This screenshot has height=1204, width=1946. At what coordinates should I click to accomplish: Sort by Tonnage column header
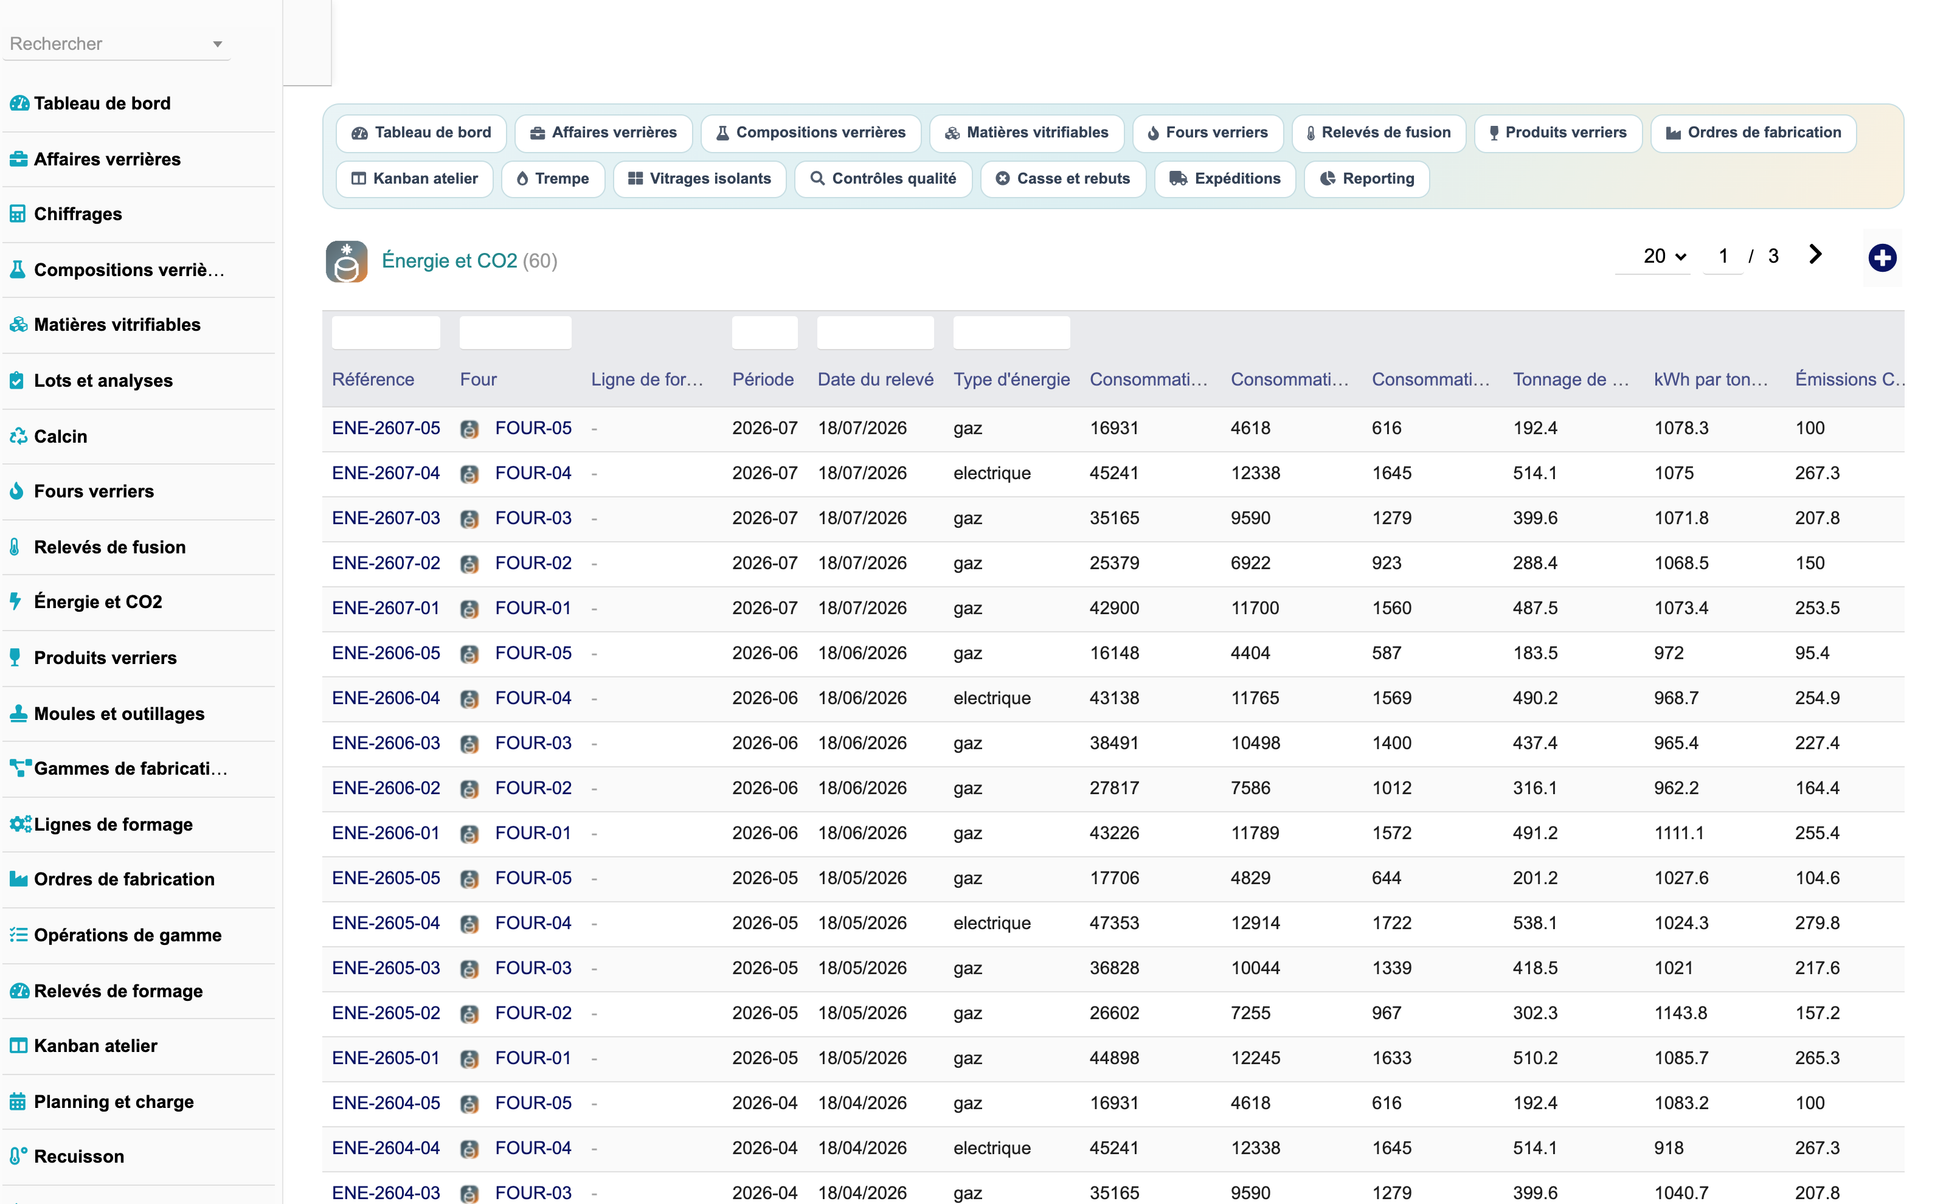[x=1571, y=380]
